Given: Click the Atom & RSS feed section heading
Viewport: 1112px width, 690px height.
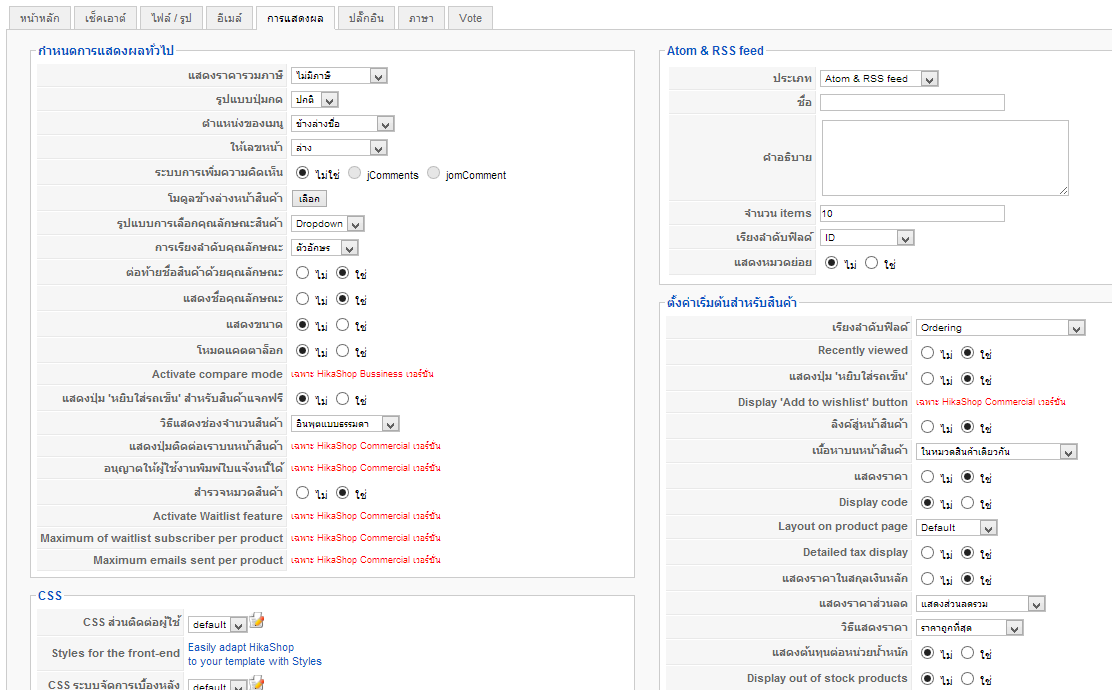Looking at the screenshot, I should point(715,51).
